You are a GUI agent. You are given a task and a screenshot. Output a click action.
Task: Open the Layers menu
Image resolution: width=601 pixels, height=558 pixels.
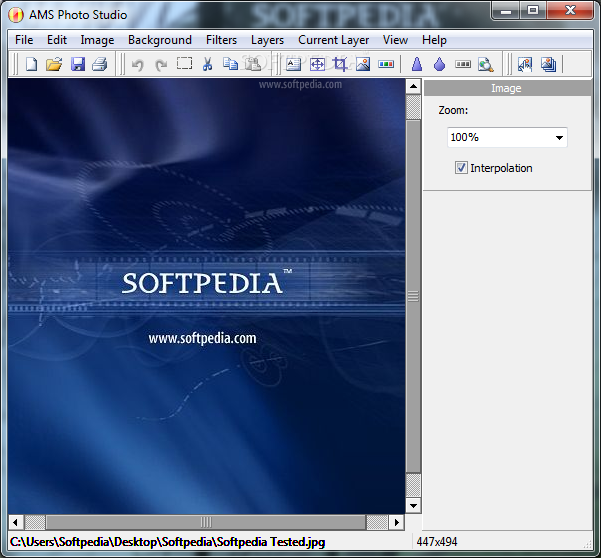coord(267,40)
